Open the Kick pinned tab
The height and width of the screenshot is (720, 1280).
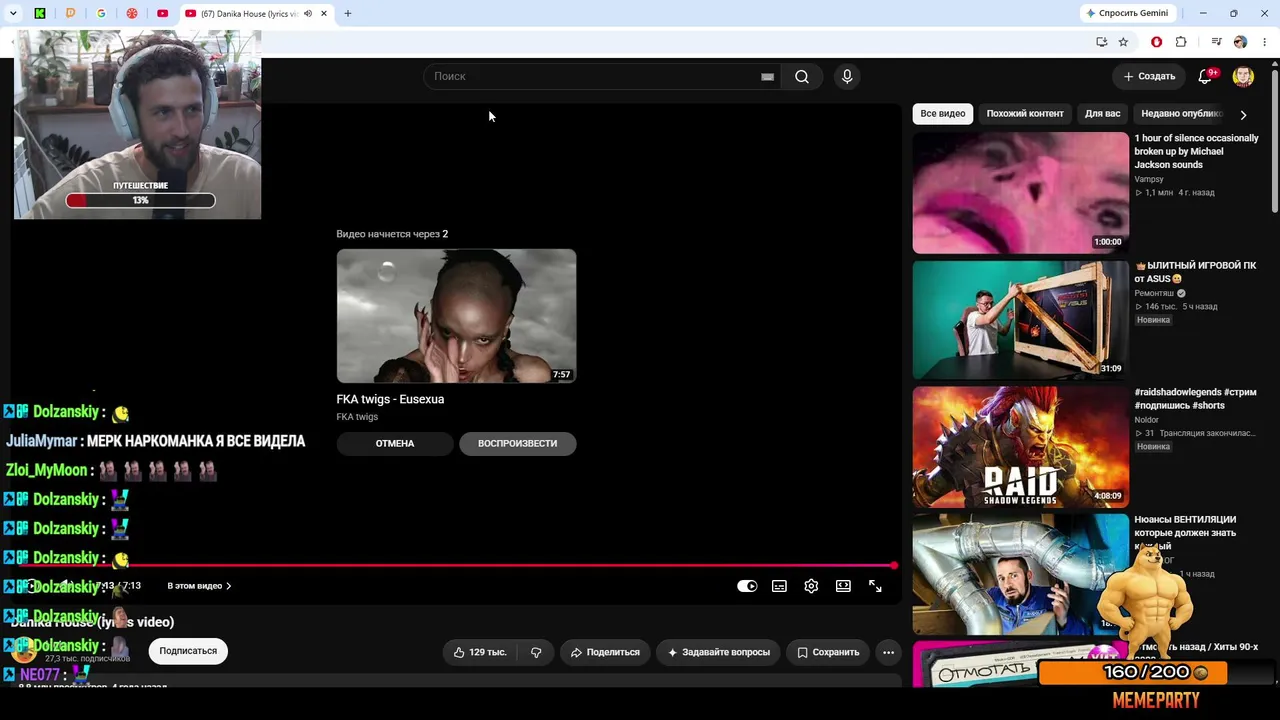pos(40,14)
